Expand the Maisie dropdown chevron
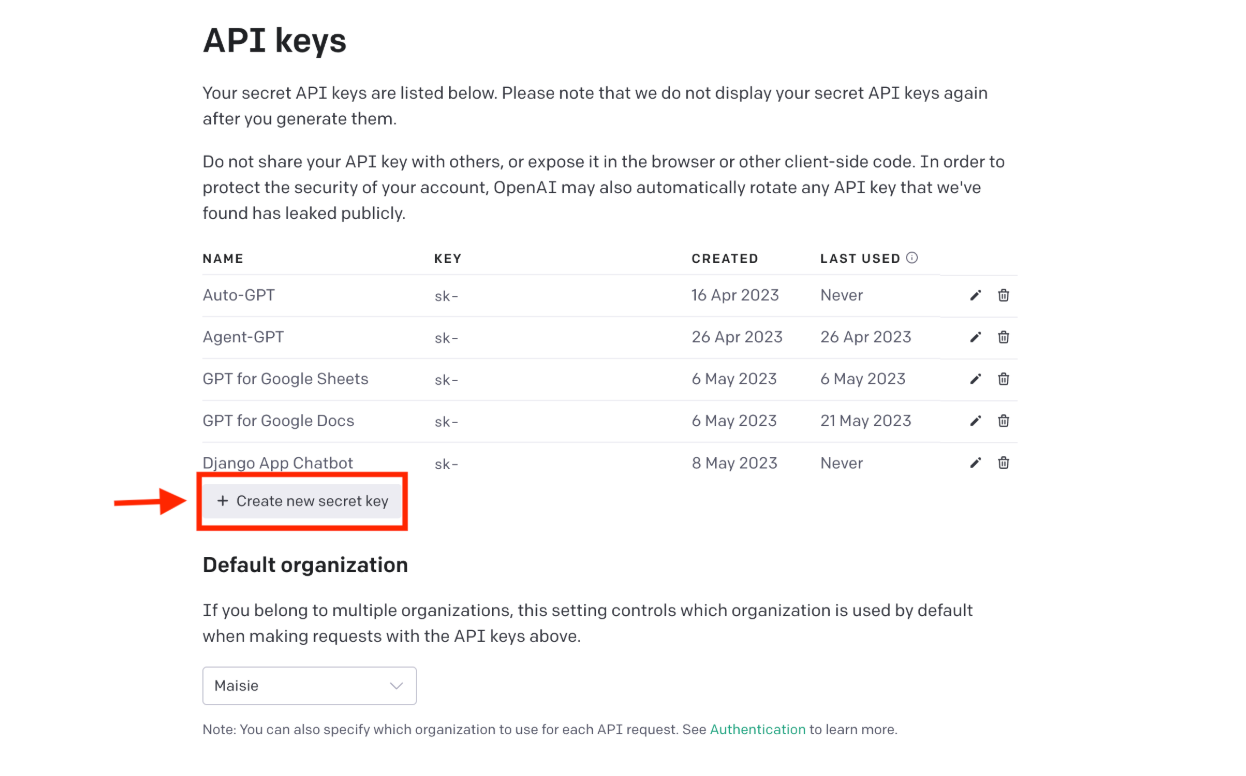The width and height of the screenshot is (1246, 776). pyautogui.click(x=396, y=686)
